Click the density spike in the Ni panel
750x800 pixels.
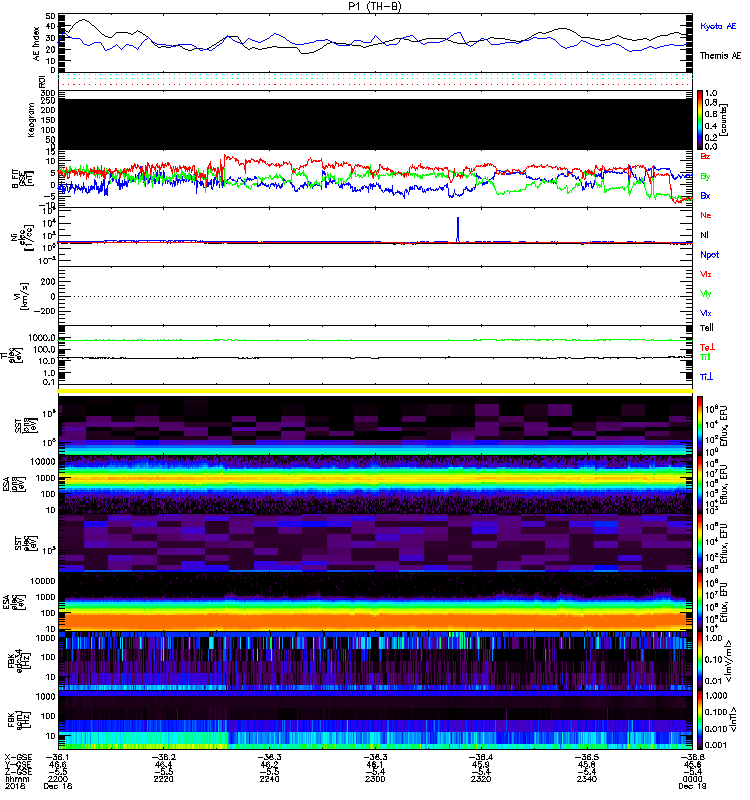click(458, 228)
